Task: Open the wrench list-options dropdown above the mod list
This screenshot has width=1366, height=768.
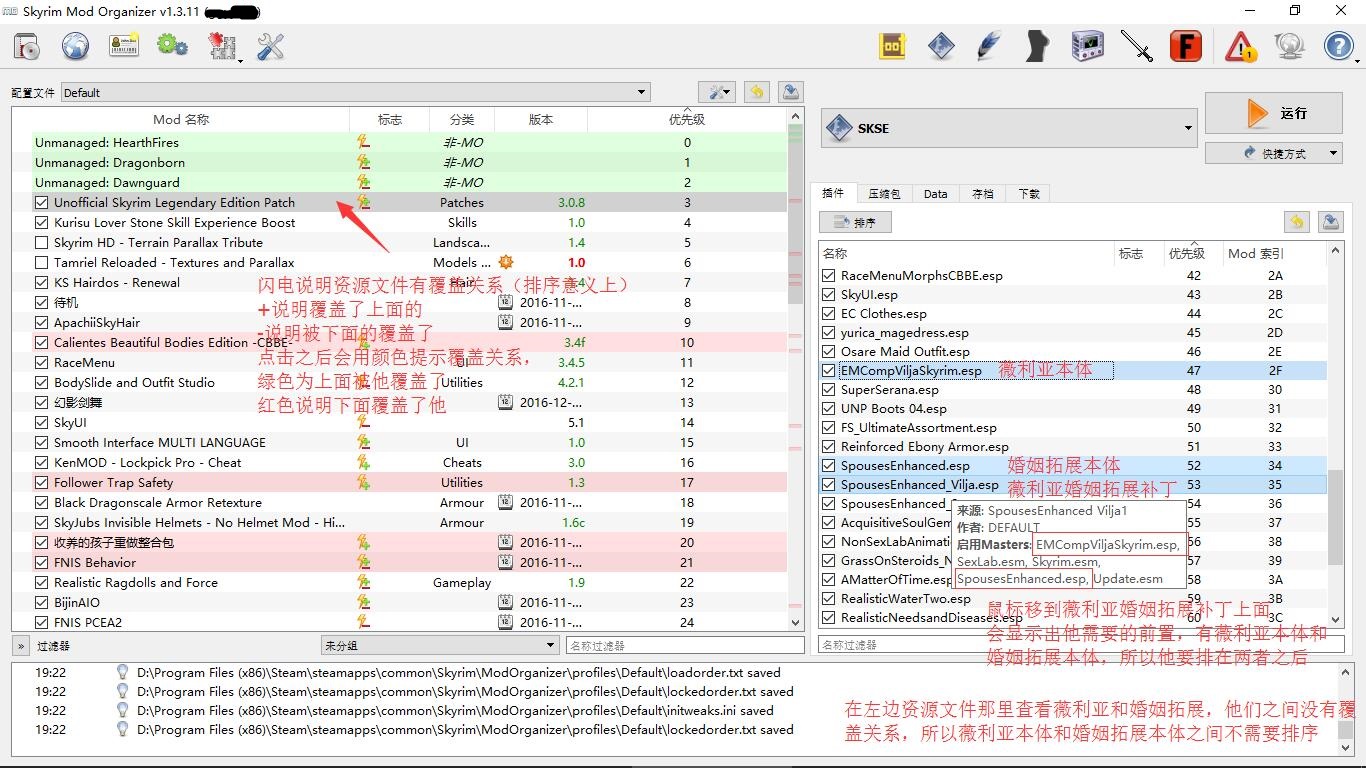Action: tap(717, 93)
